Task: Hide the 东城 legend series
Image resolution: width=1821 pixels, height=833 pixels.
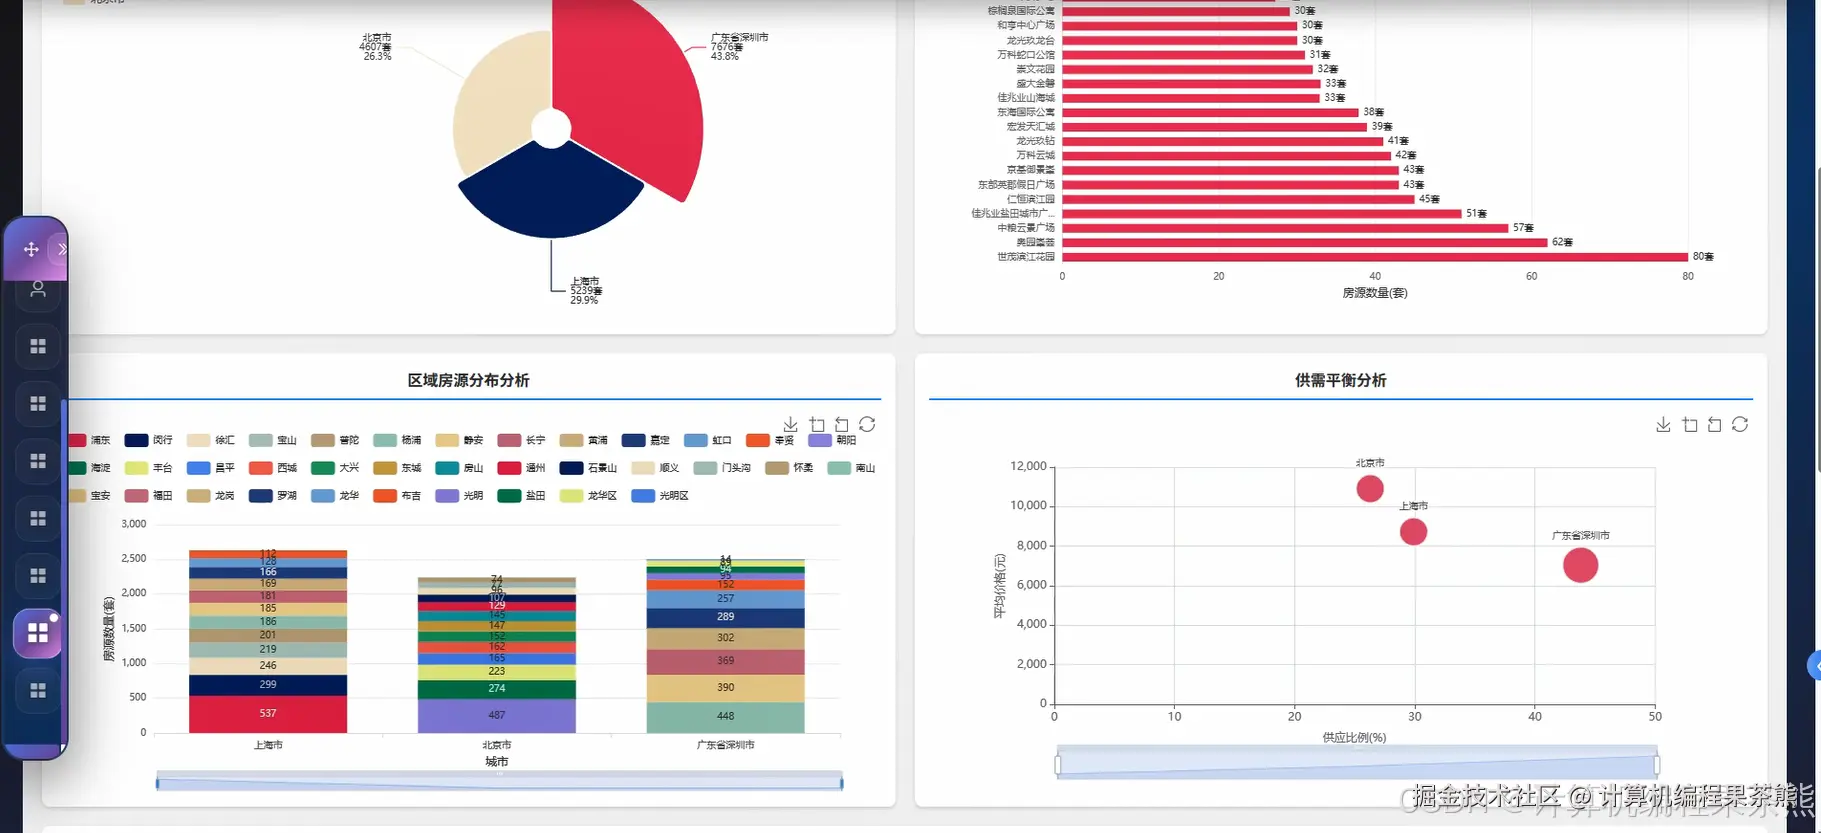Action: [397, 468]
